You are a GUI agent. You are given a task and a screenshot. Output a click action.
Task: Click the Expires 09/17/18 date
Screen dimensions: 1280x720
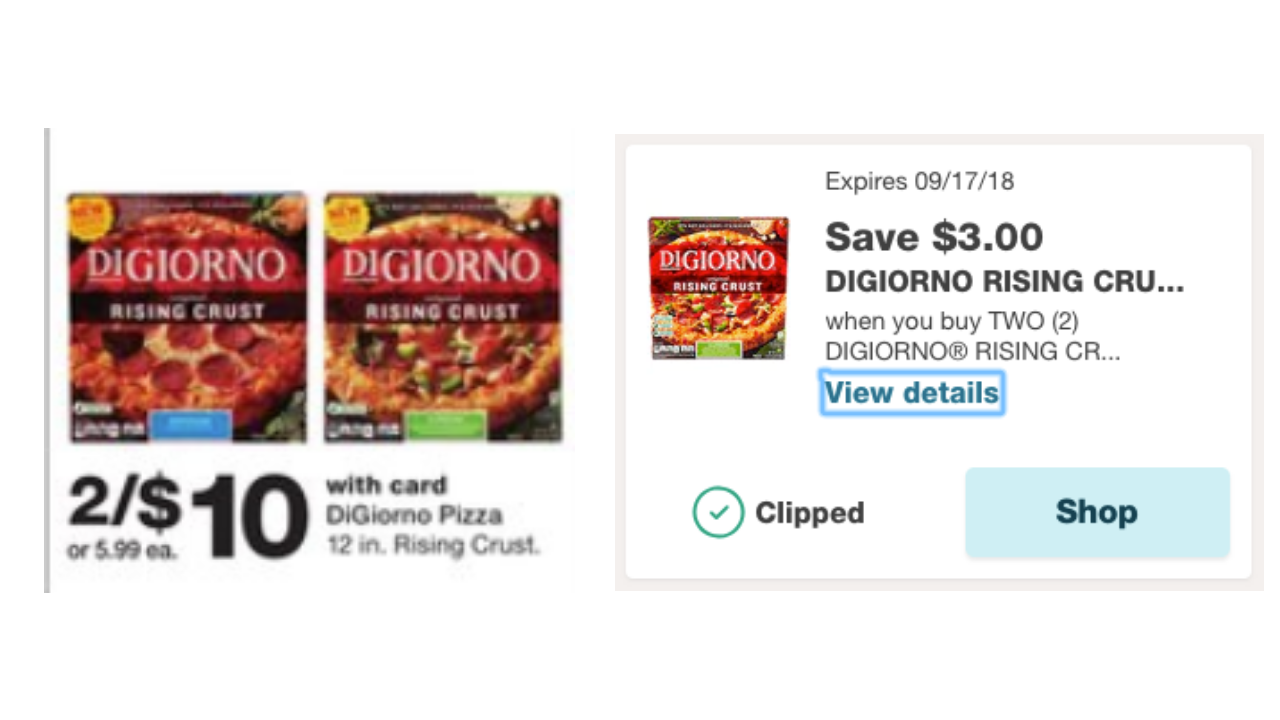click(919, 181)
